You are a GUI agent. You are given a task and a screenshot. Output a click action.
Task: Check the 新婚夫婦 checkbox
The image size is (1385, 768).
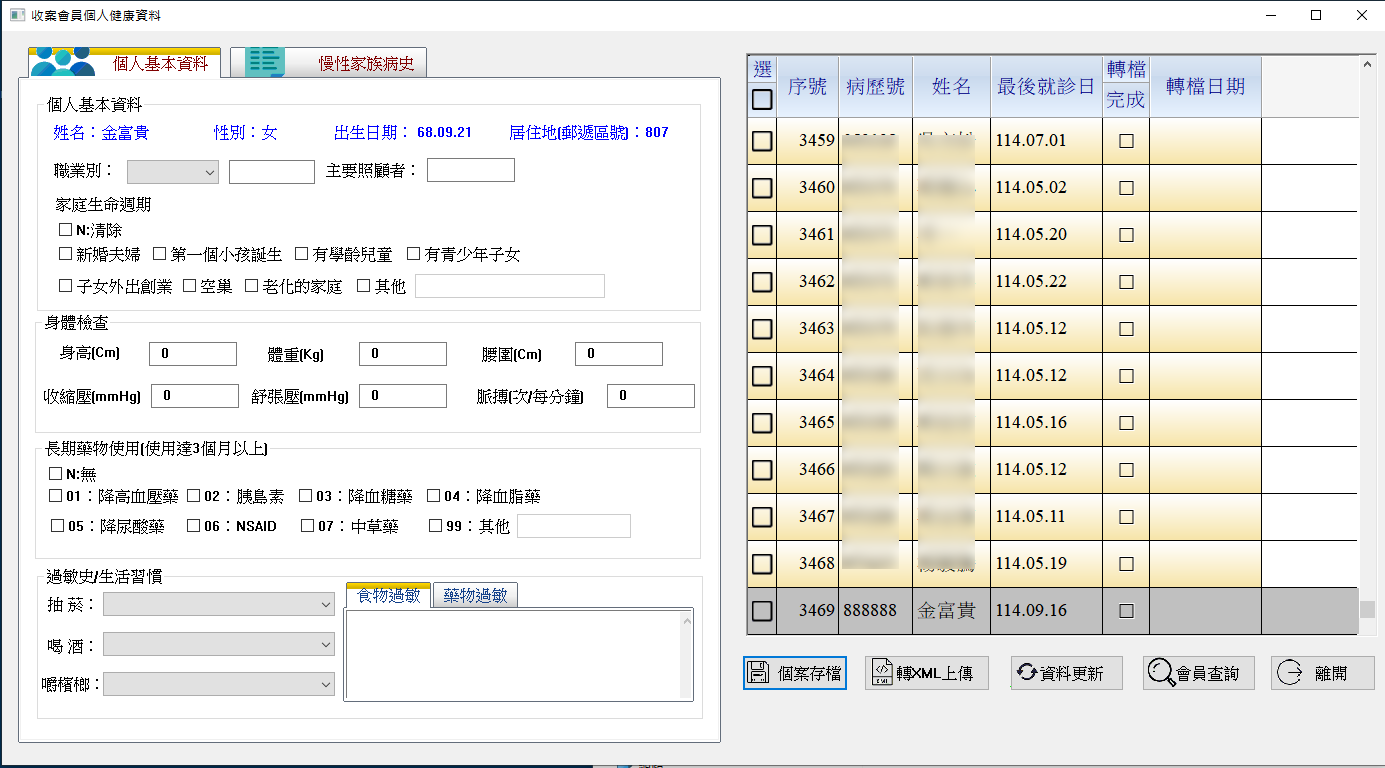click(66, 254)
